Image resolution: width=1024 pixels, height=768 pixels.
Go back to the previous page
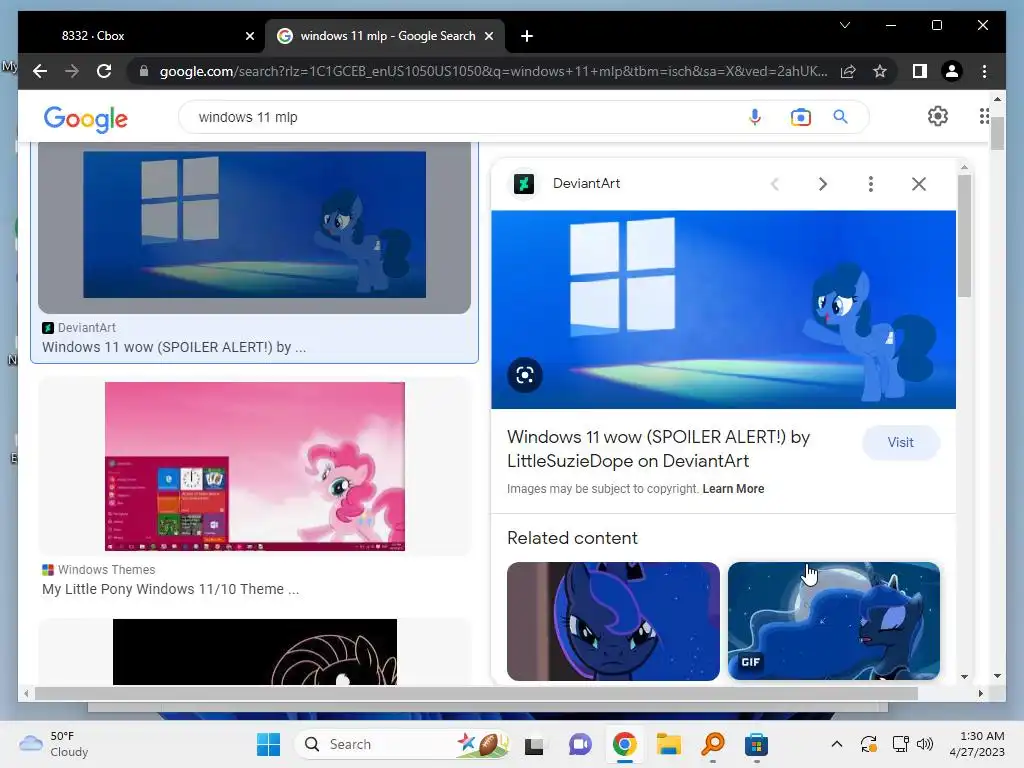40,71
